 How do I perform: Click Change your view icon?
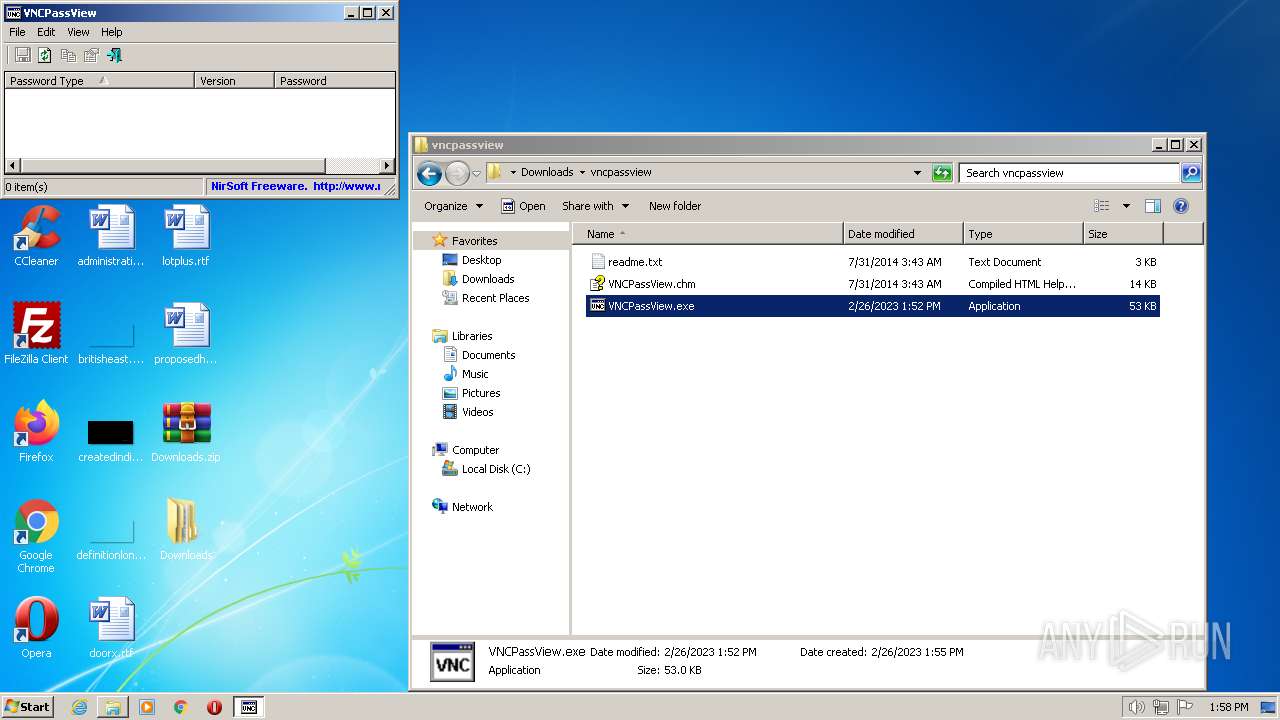(1102, 206)
